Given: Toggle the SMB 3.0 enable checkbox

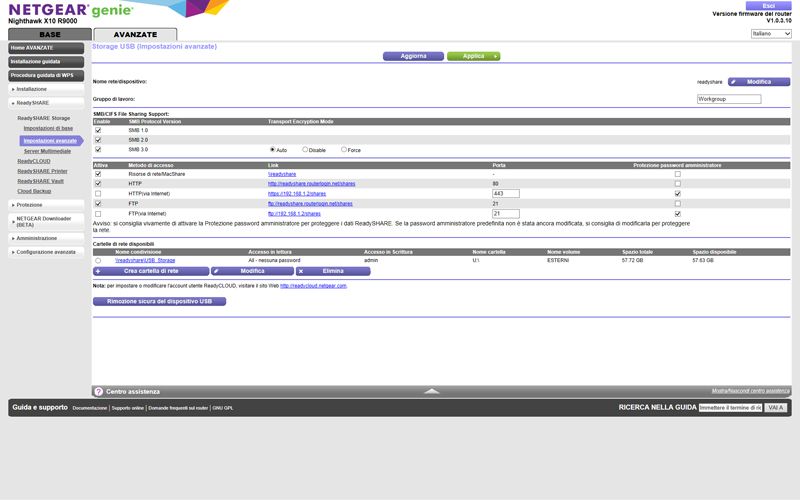Looking at the screenshot, I should [x=98, y=149].
